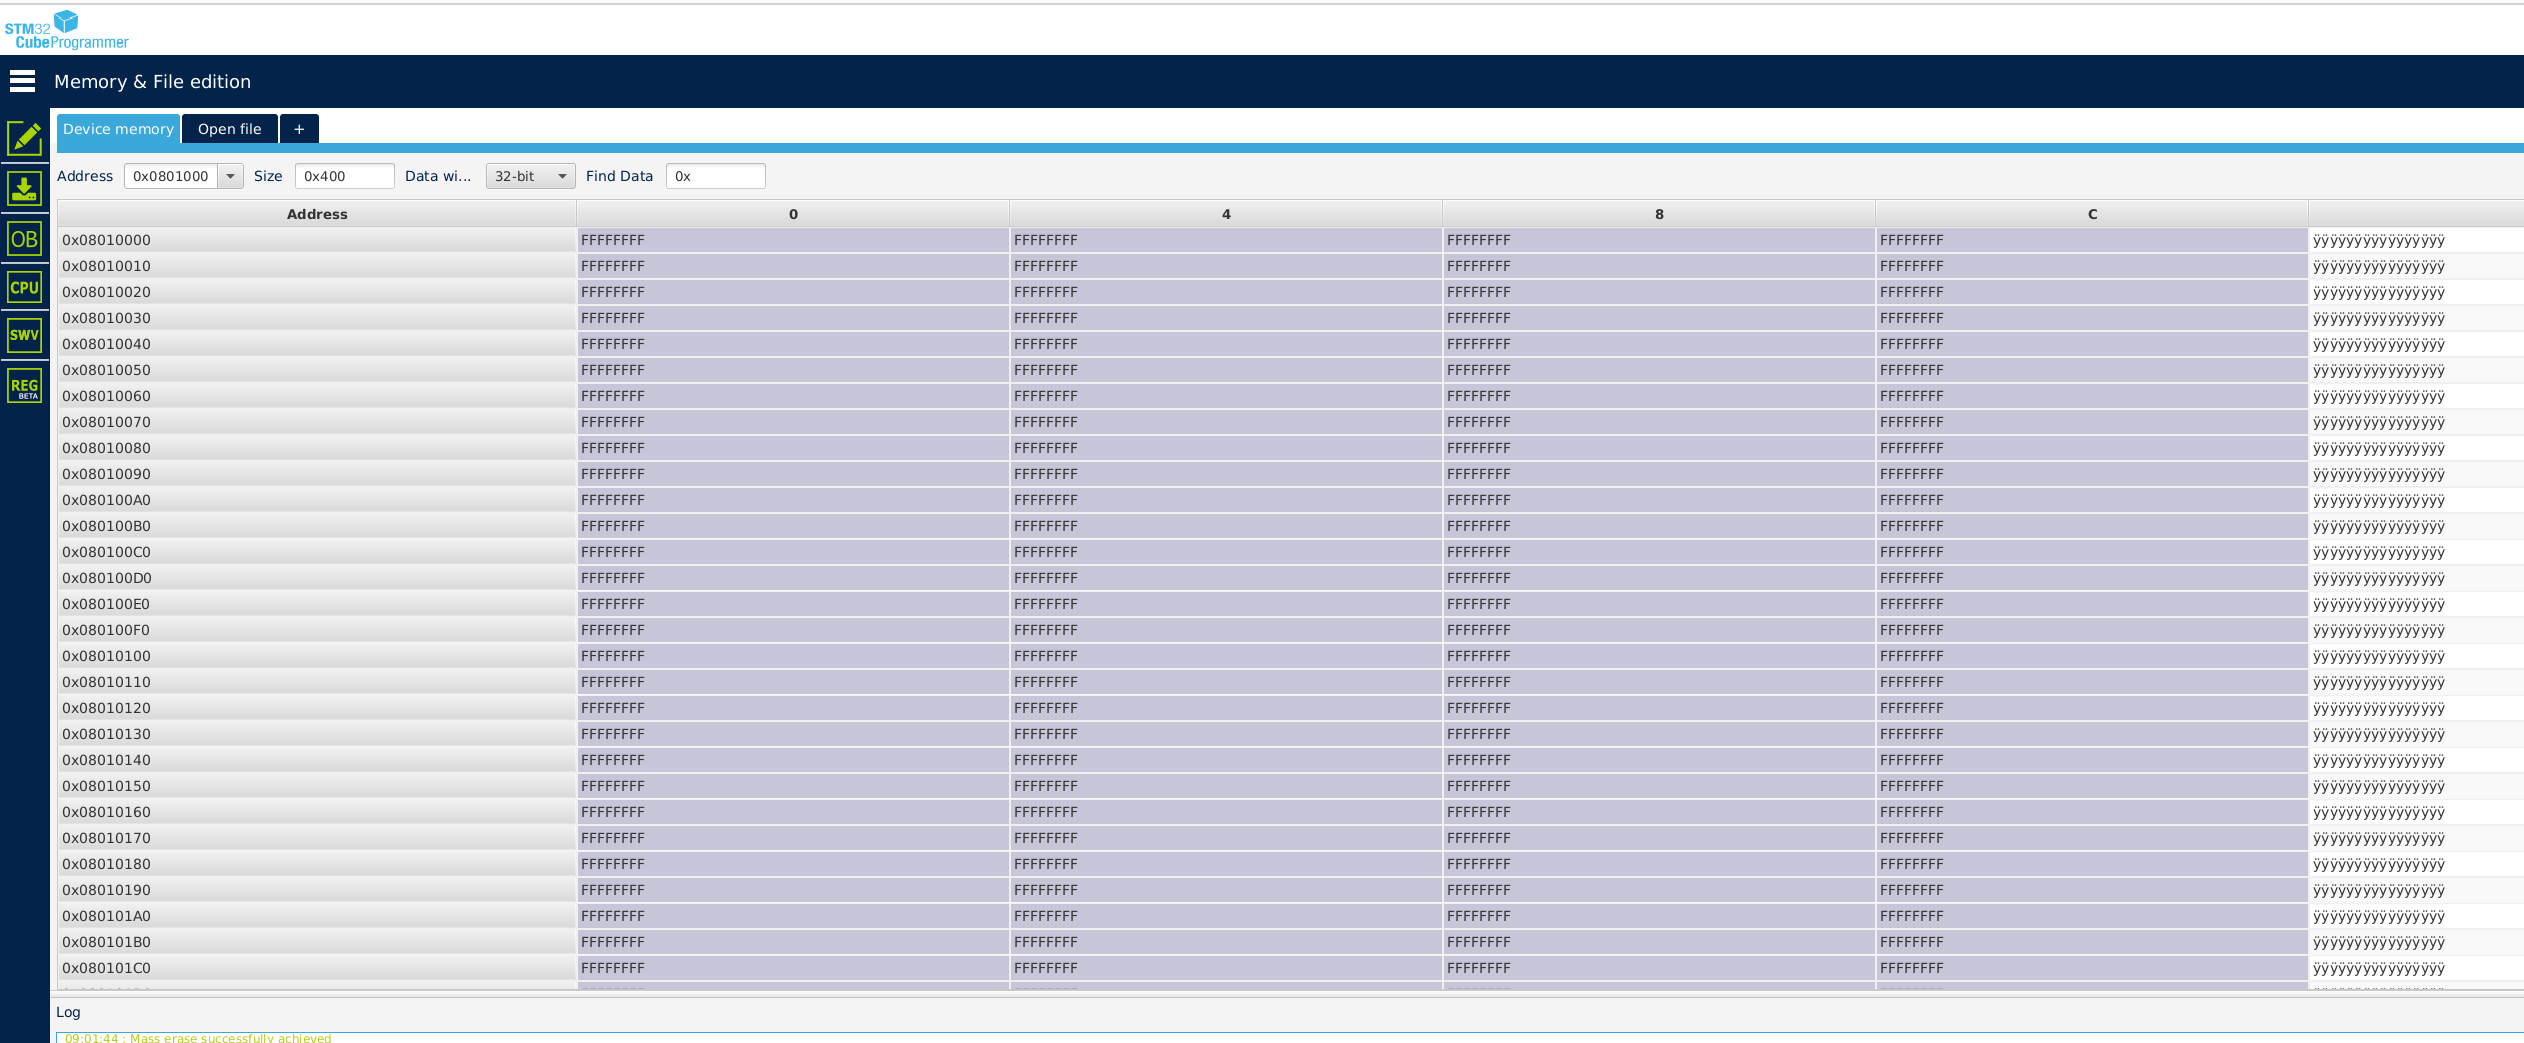Viewport: 2524px width, 1043px height.
Task: Focus the Size input field
Action: tap(344, 176)
